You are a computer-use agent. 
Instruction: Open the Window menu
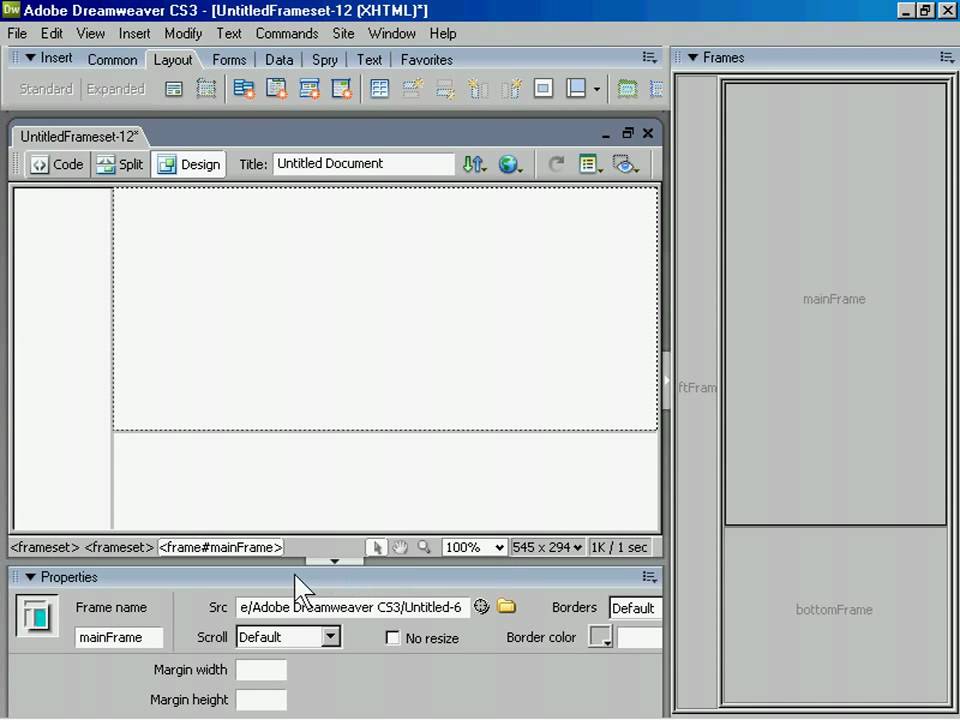point(392,34)
